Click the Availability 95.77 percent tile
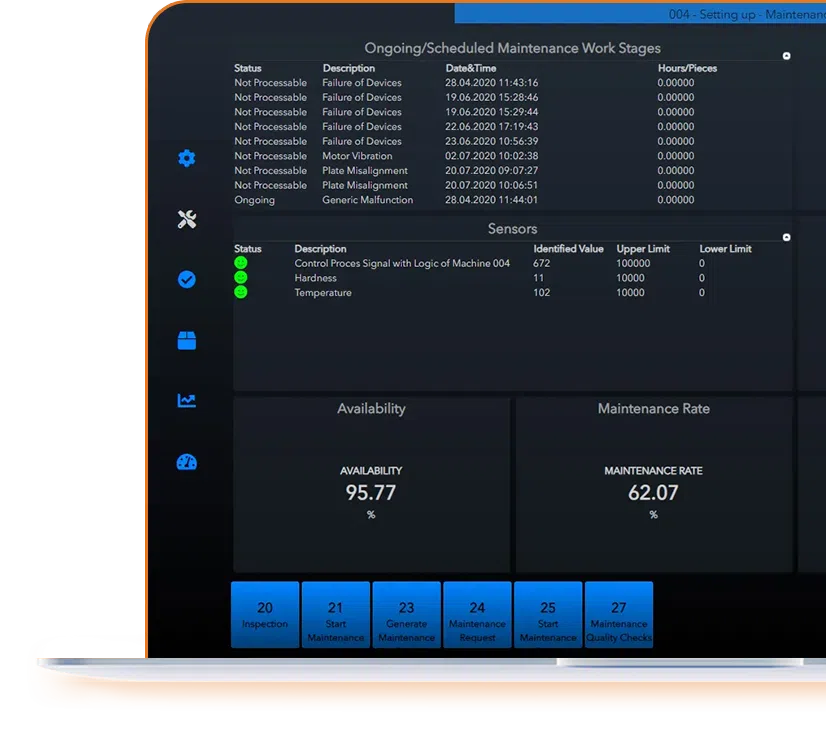The height and width of the screenshot is (732, 826). pos(371,485)
